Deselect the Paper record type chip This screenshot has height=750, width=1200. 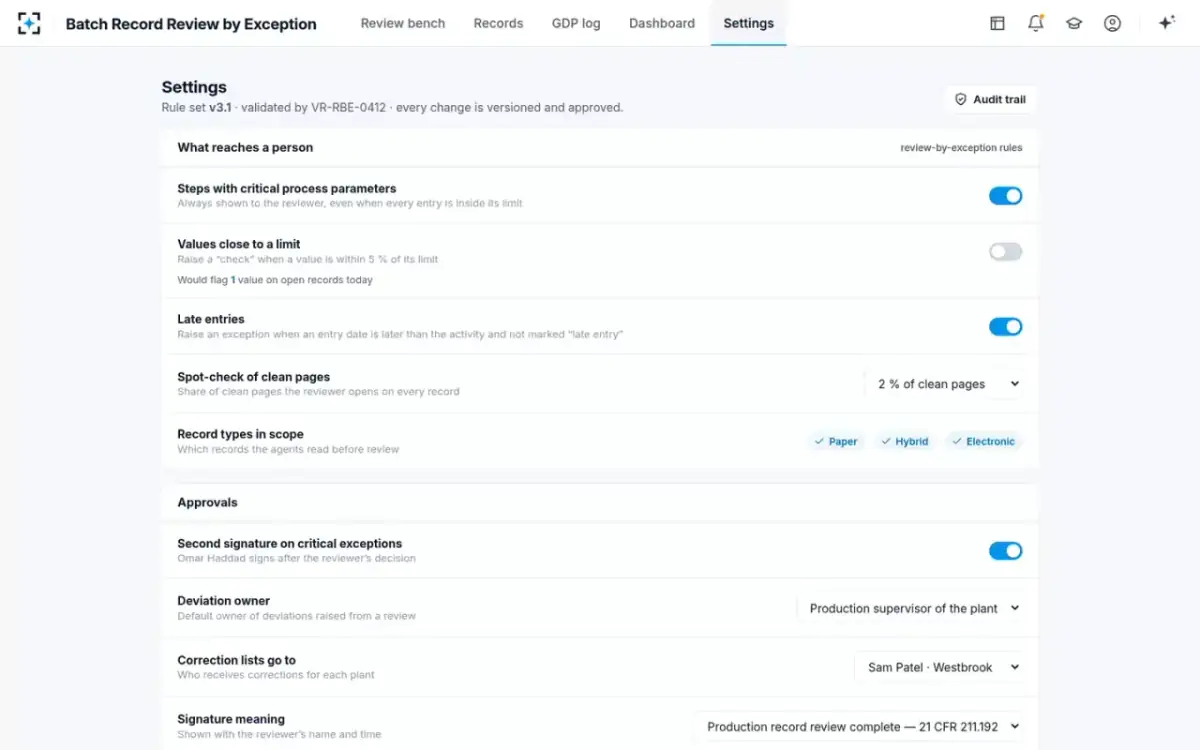tap(836, 441)
